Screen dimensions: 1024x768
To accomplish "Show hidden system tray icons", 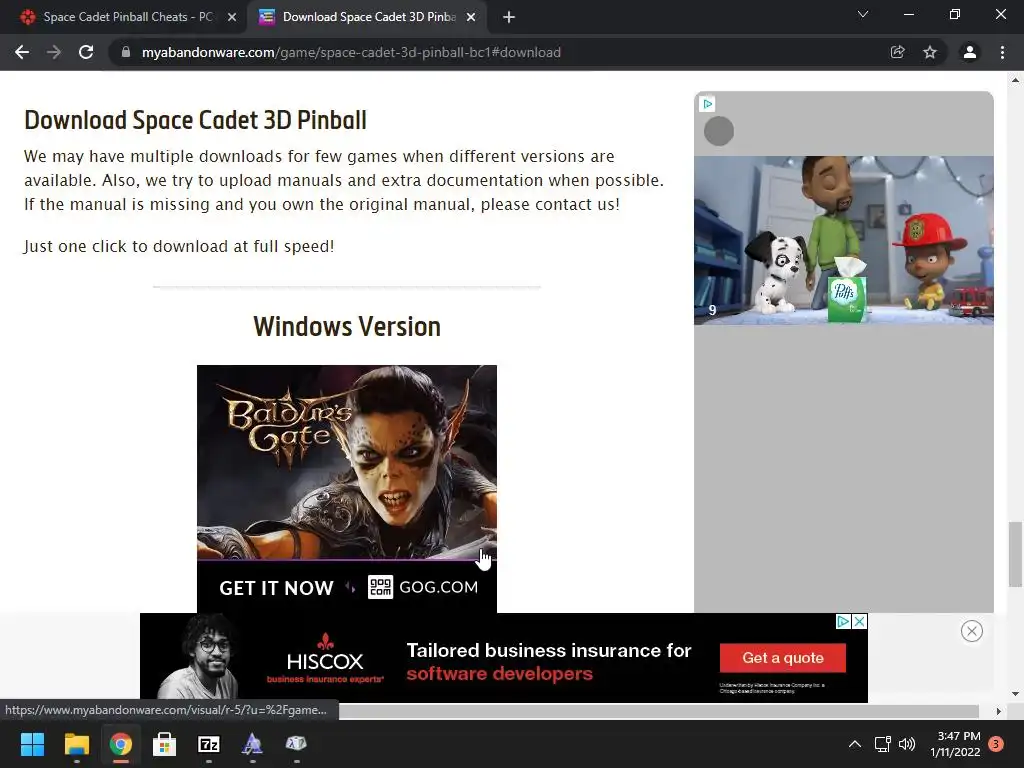I will pos(855,744).
